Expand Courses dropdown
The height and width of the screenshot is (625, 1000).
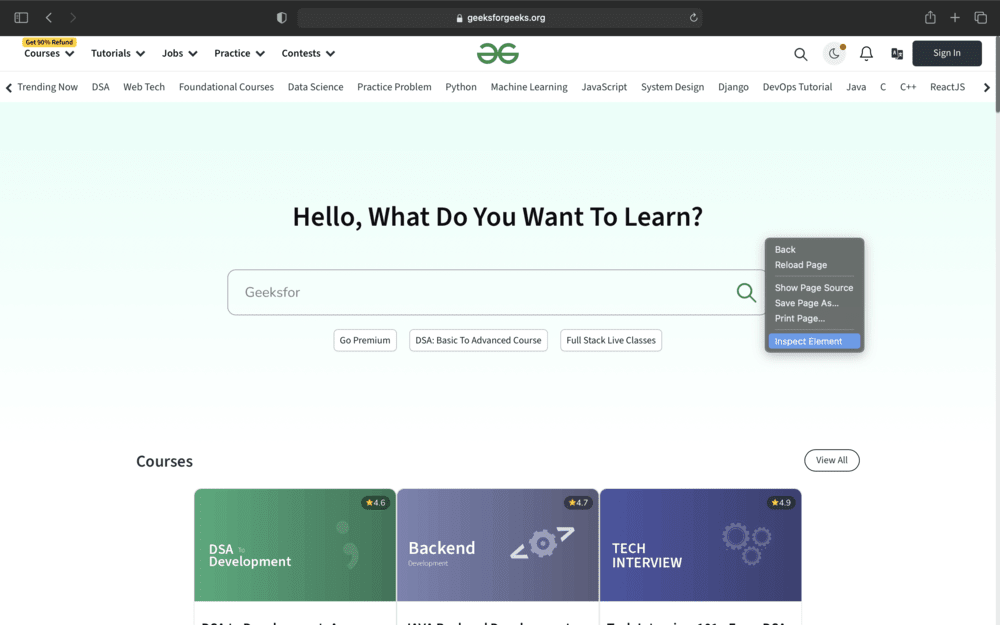[49, 54]
